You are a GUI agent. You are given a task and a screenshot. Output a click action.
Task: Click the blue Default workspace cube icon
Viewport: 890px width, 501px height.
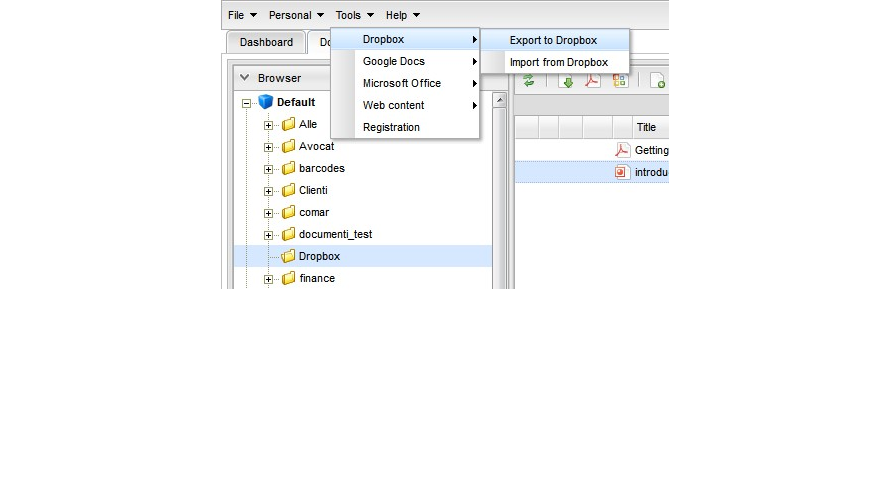click(266, 102)
